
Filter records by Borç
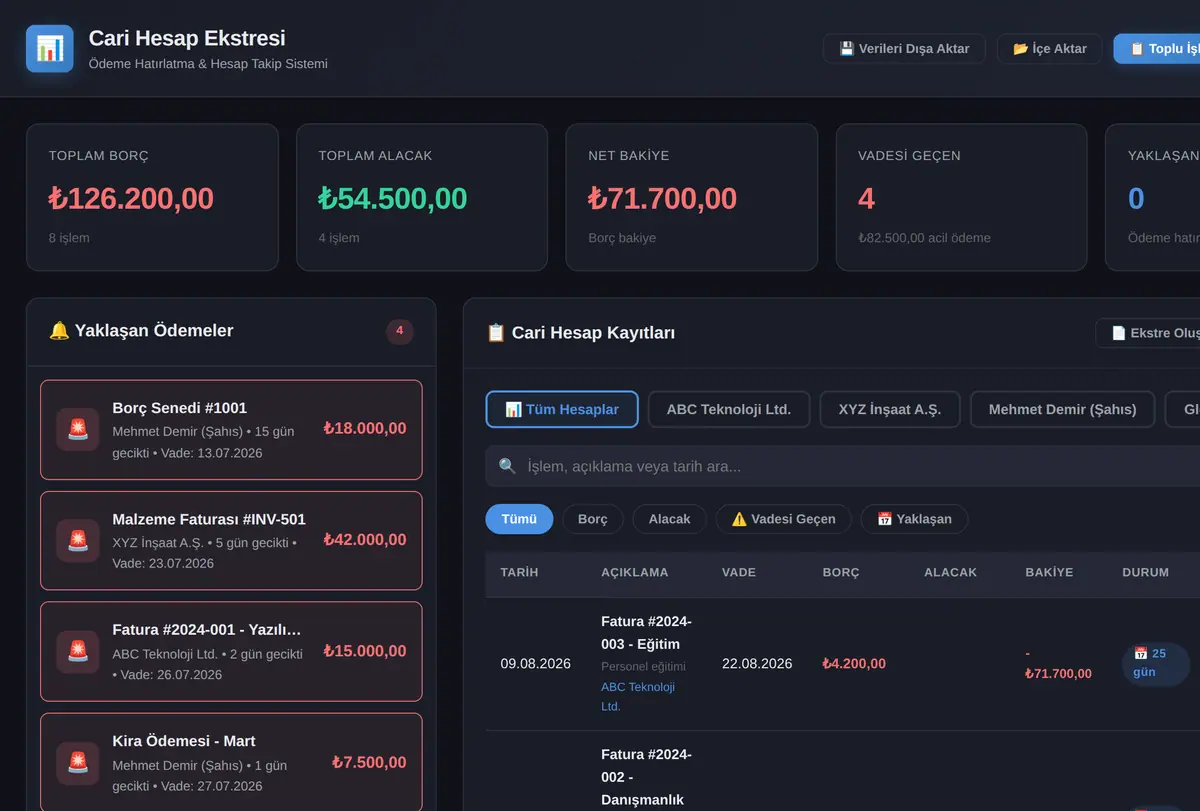point(593,519)
